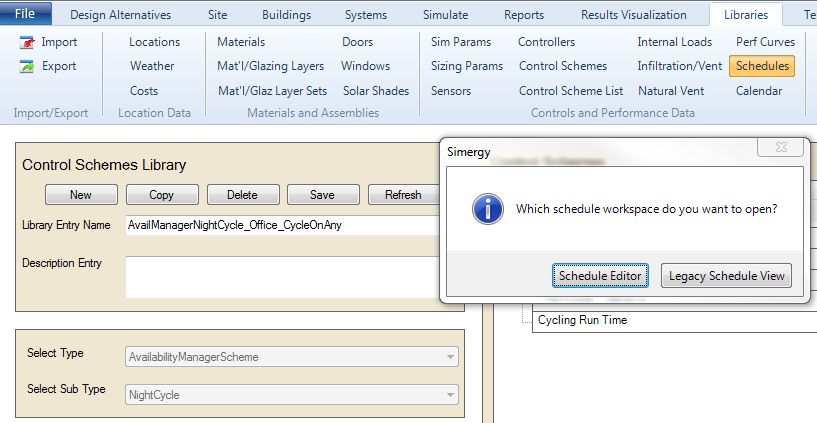This screenshot has width=817, height=423.
Task: Click the Export icon in the ribbon
Action: 27,66
